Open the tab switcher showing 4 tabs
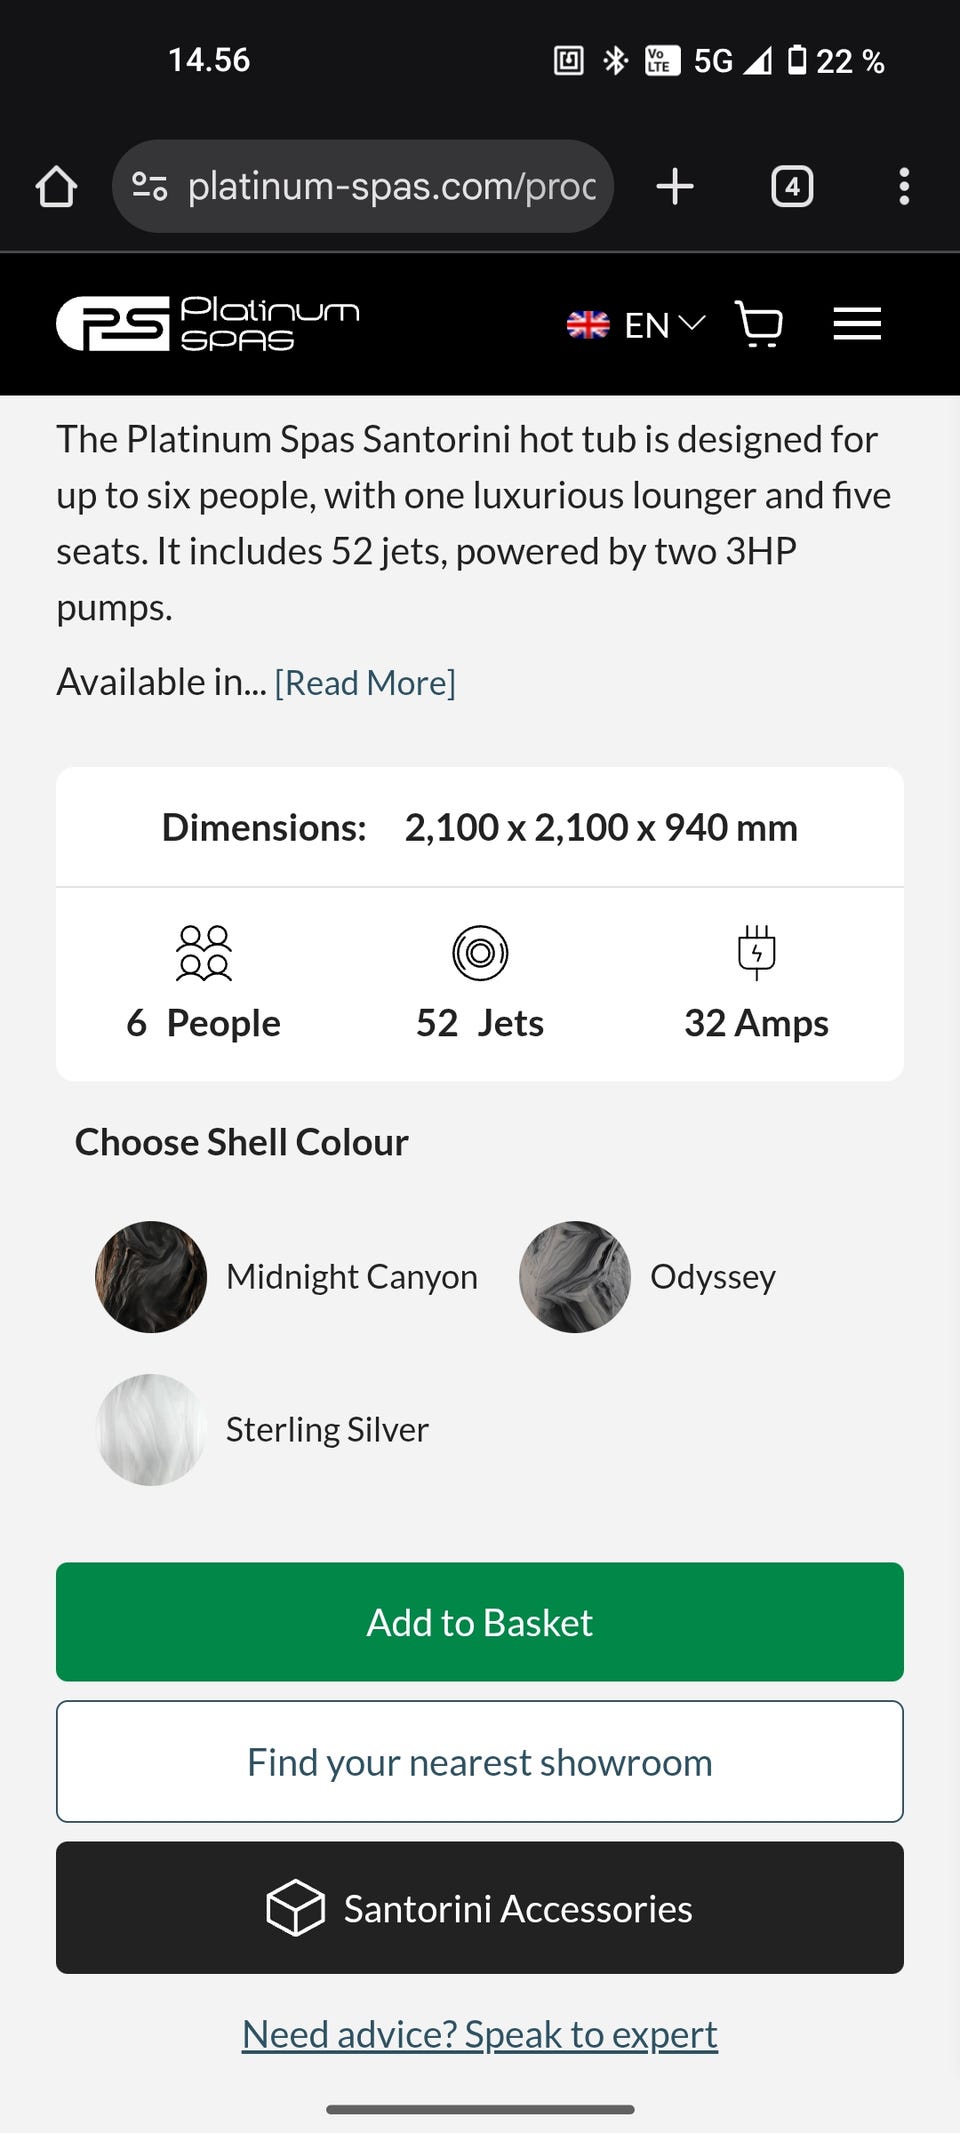The width and height of the screenshot is (960, 2133). (x=792, y=186)
